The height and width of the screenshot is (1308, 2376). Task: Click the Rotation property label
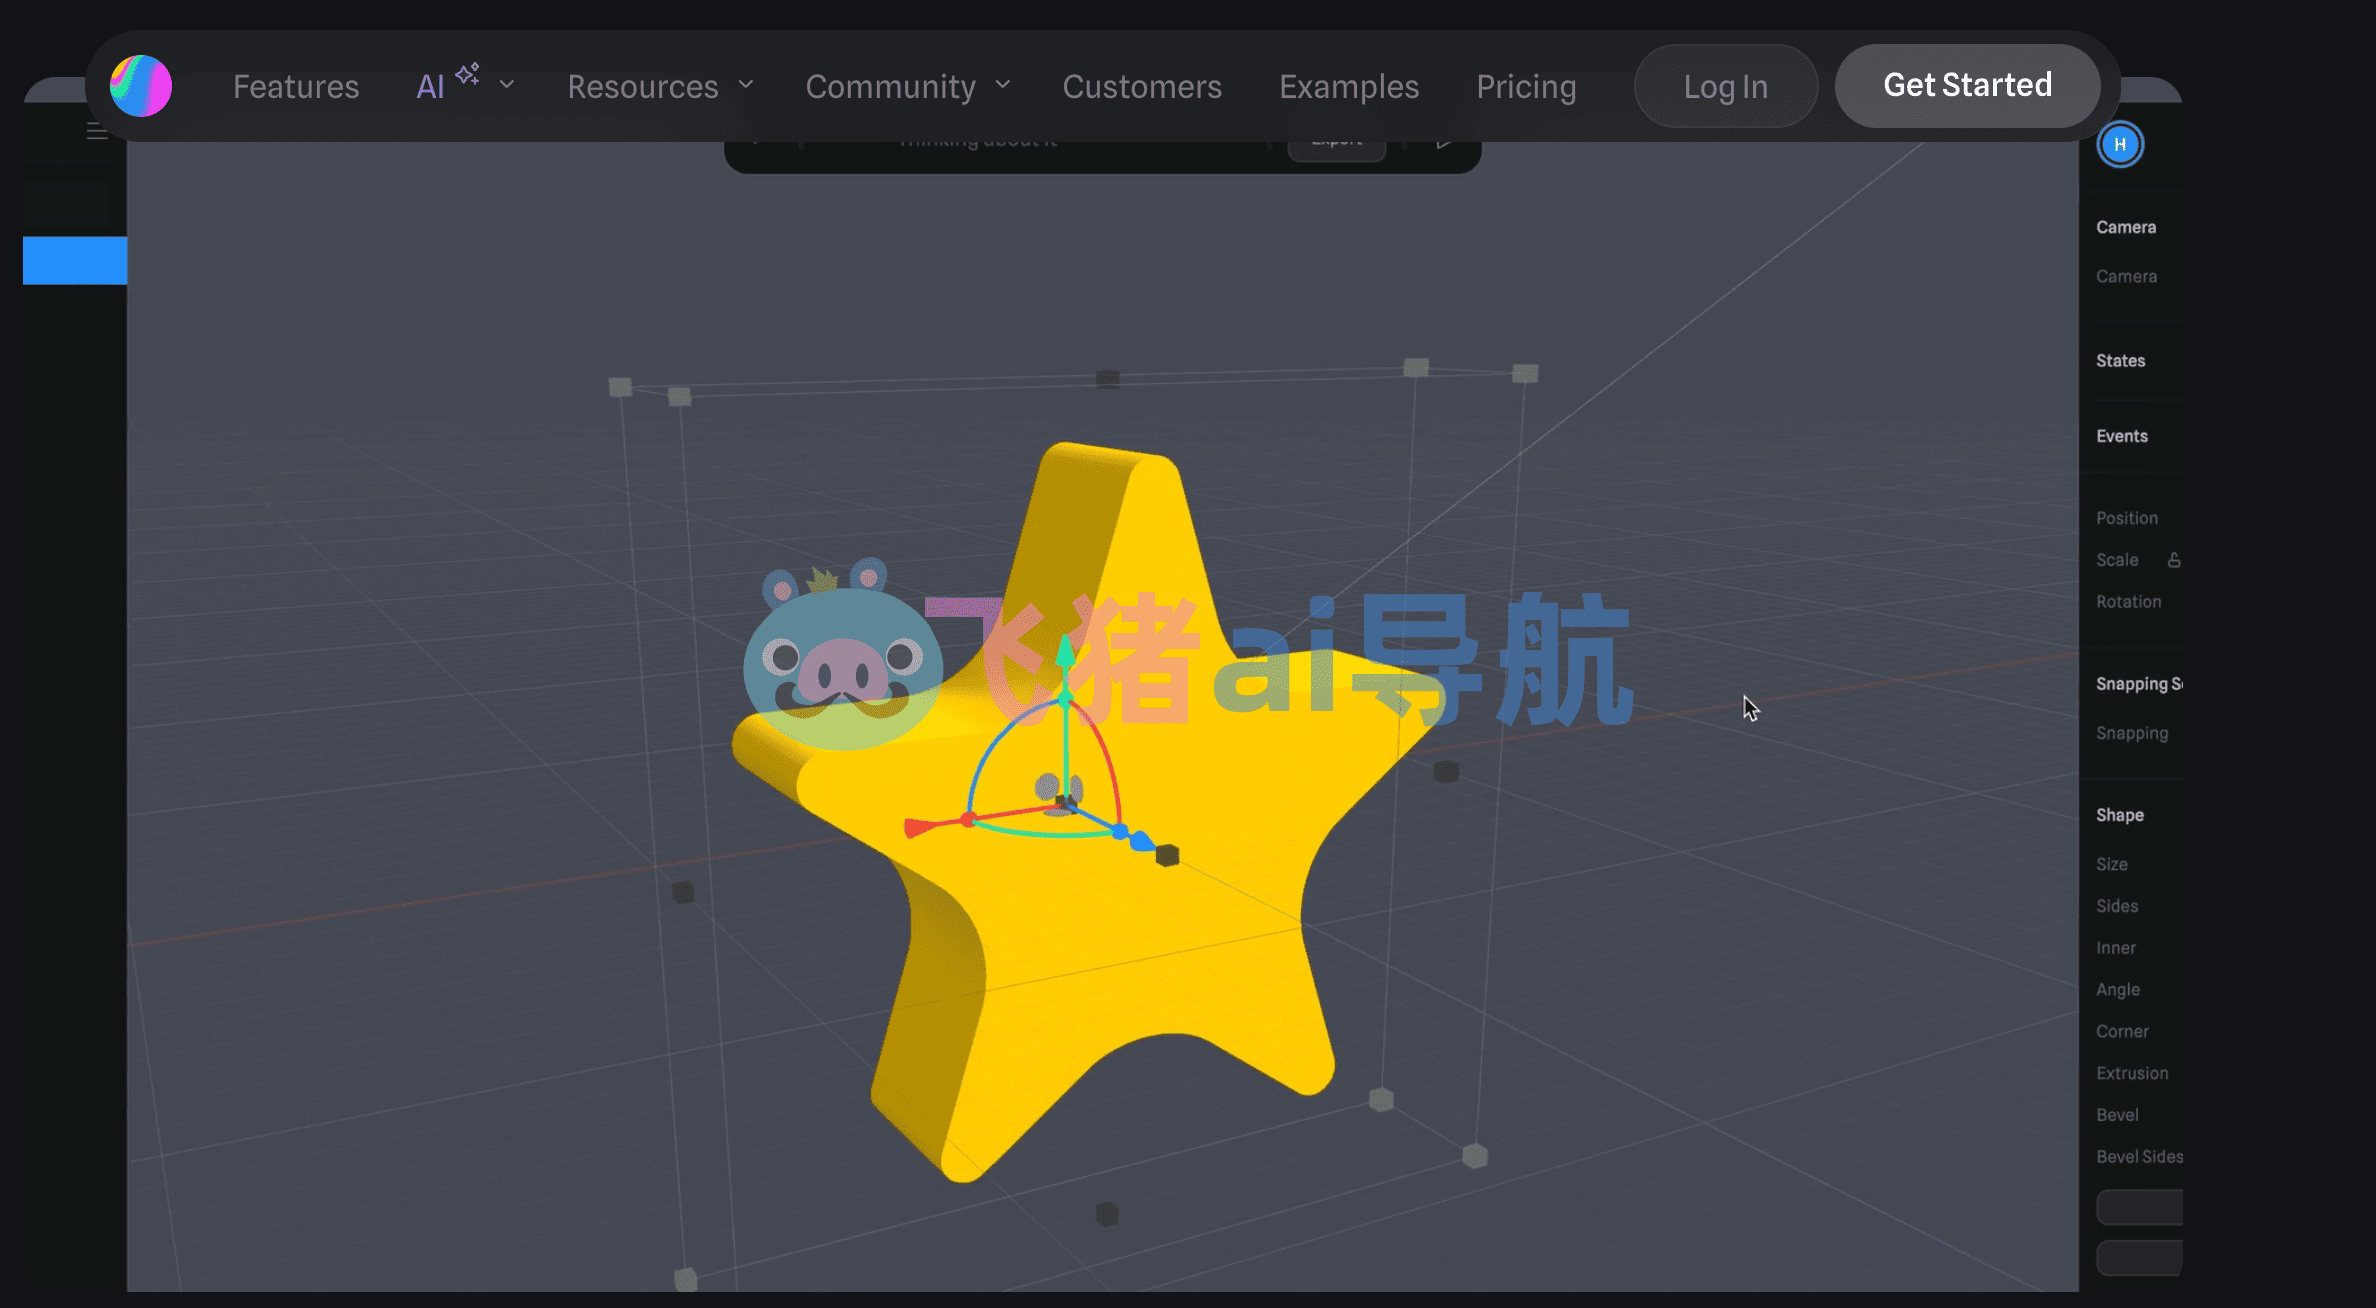[2129, 602]
